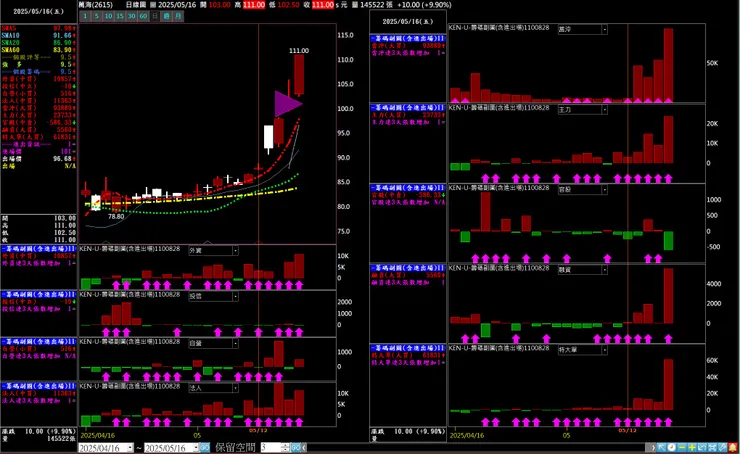Open the 自營 indicator dropdown

235,344
